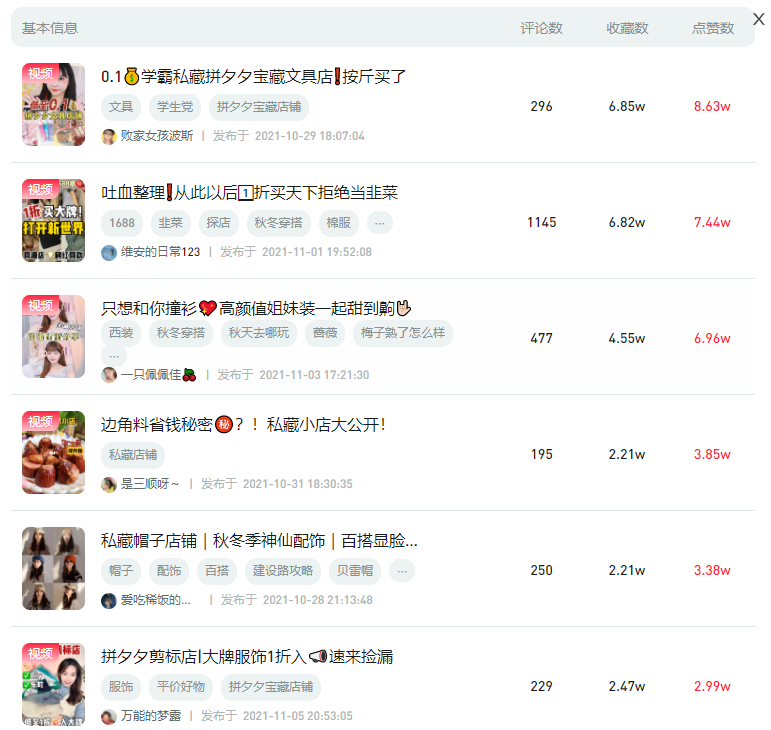Image resolution: width=771 pixels, height=730 pixels.
Task: Open the 文具 tag
Action: 121,107
